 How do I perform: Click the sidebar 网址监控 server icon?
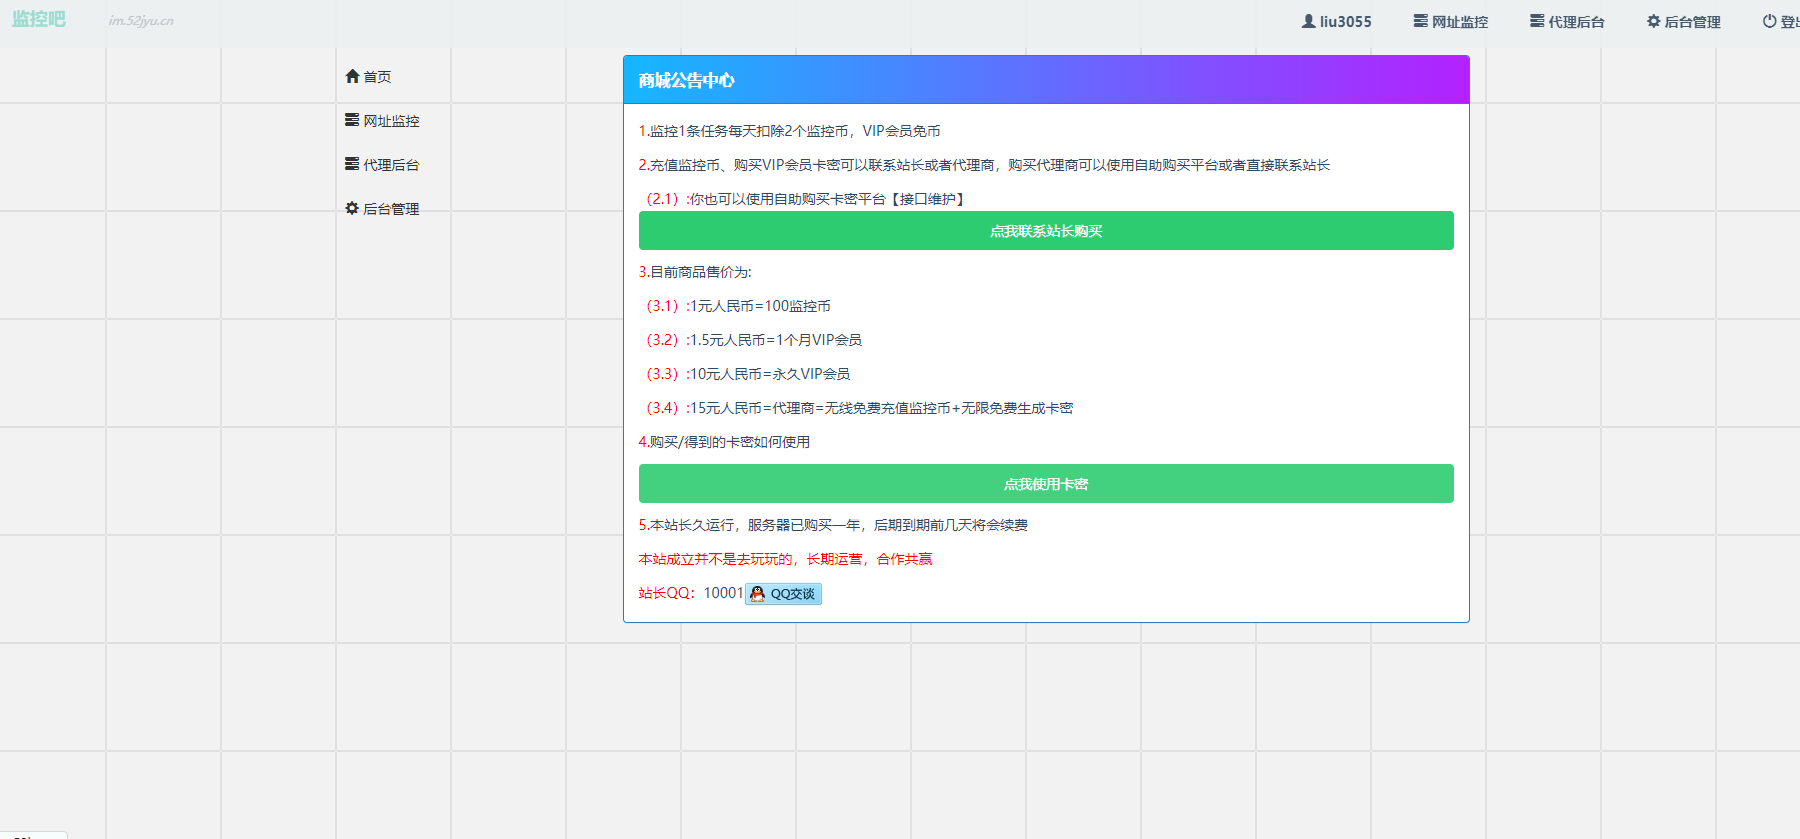coord(352,120)
